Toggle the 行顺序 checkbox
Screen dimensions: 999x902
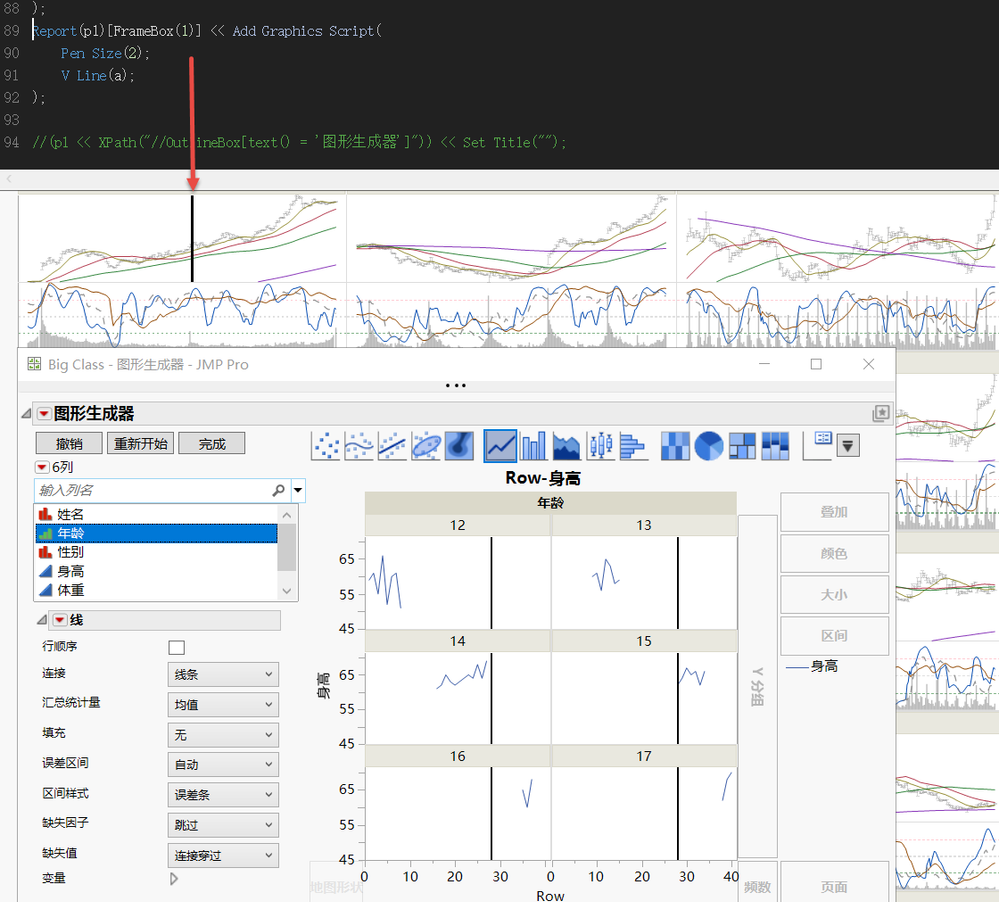coord(177,647)
